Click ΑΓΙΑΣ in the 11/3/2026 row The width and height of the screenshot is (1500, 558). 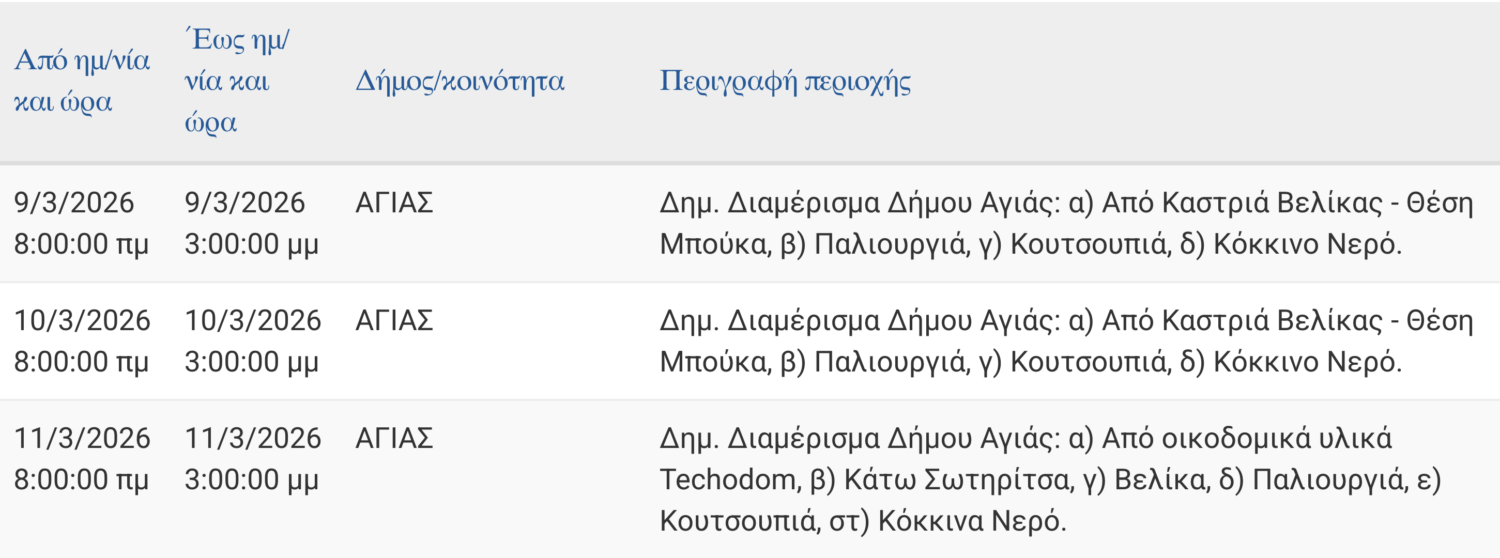394,438
